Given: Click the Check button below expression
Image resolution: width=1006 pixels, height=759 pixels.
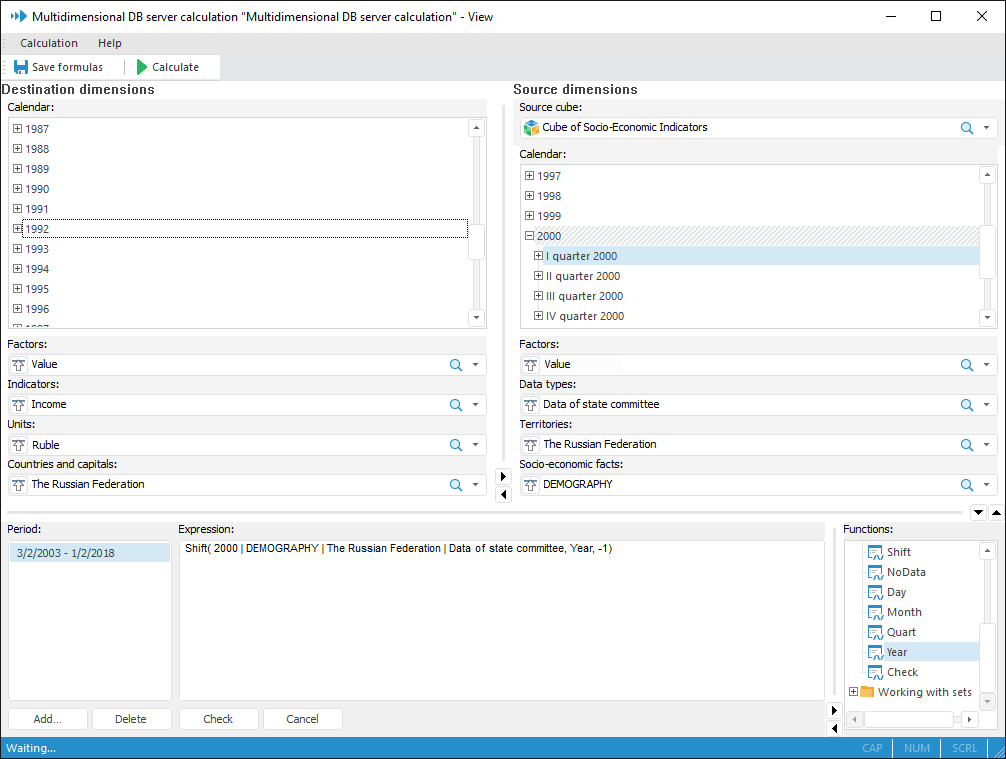Looking at the screenshot, I should coord(218,719).
